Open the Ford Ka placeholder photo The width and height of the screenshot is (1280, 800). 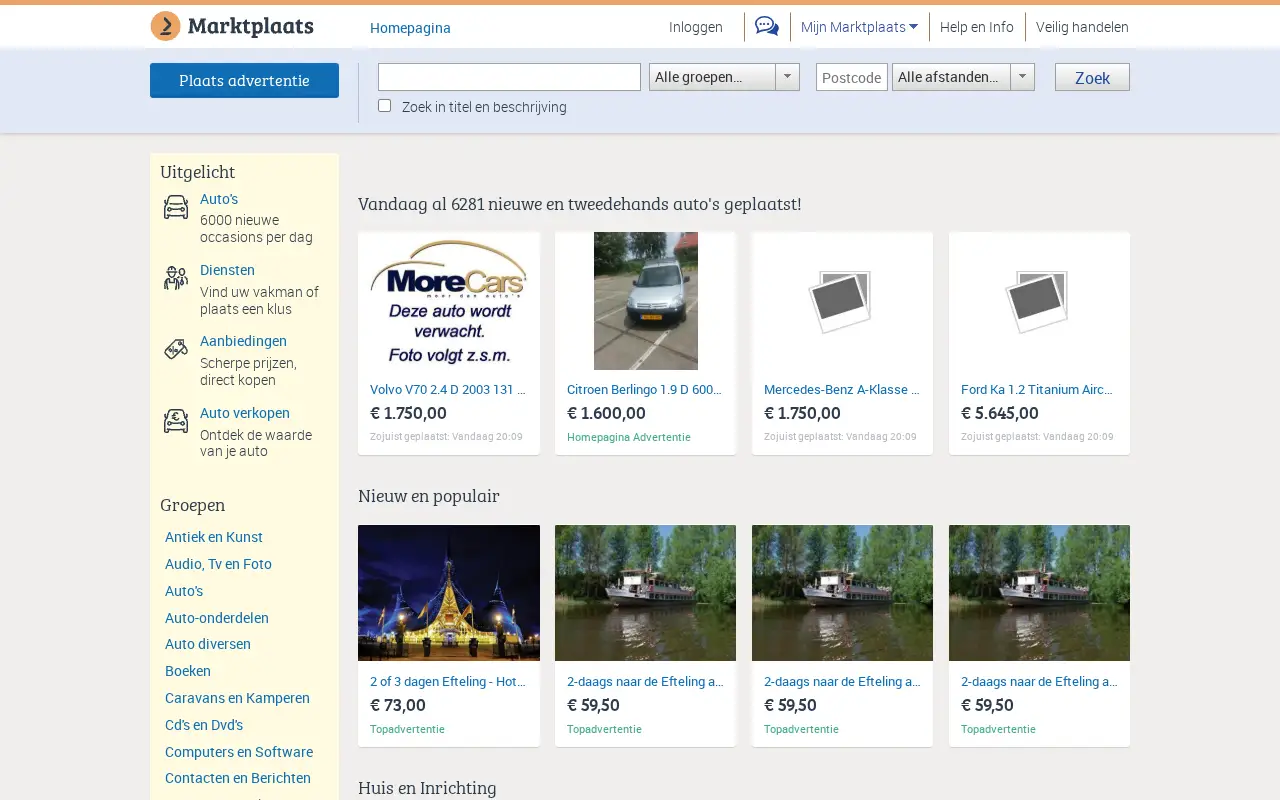coord(1039,301)
